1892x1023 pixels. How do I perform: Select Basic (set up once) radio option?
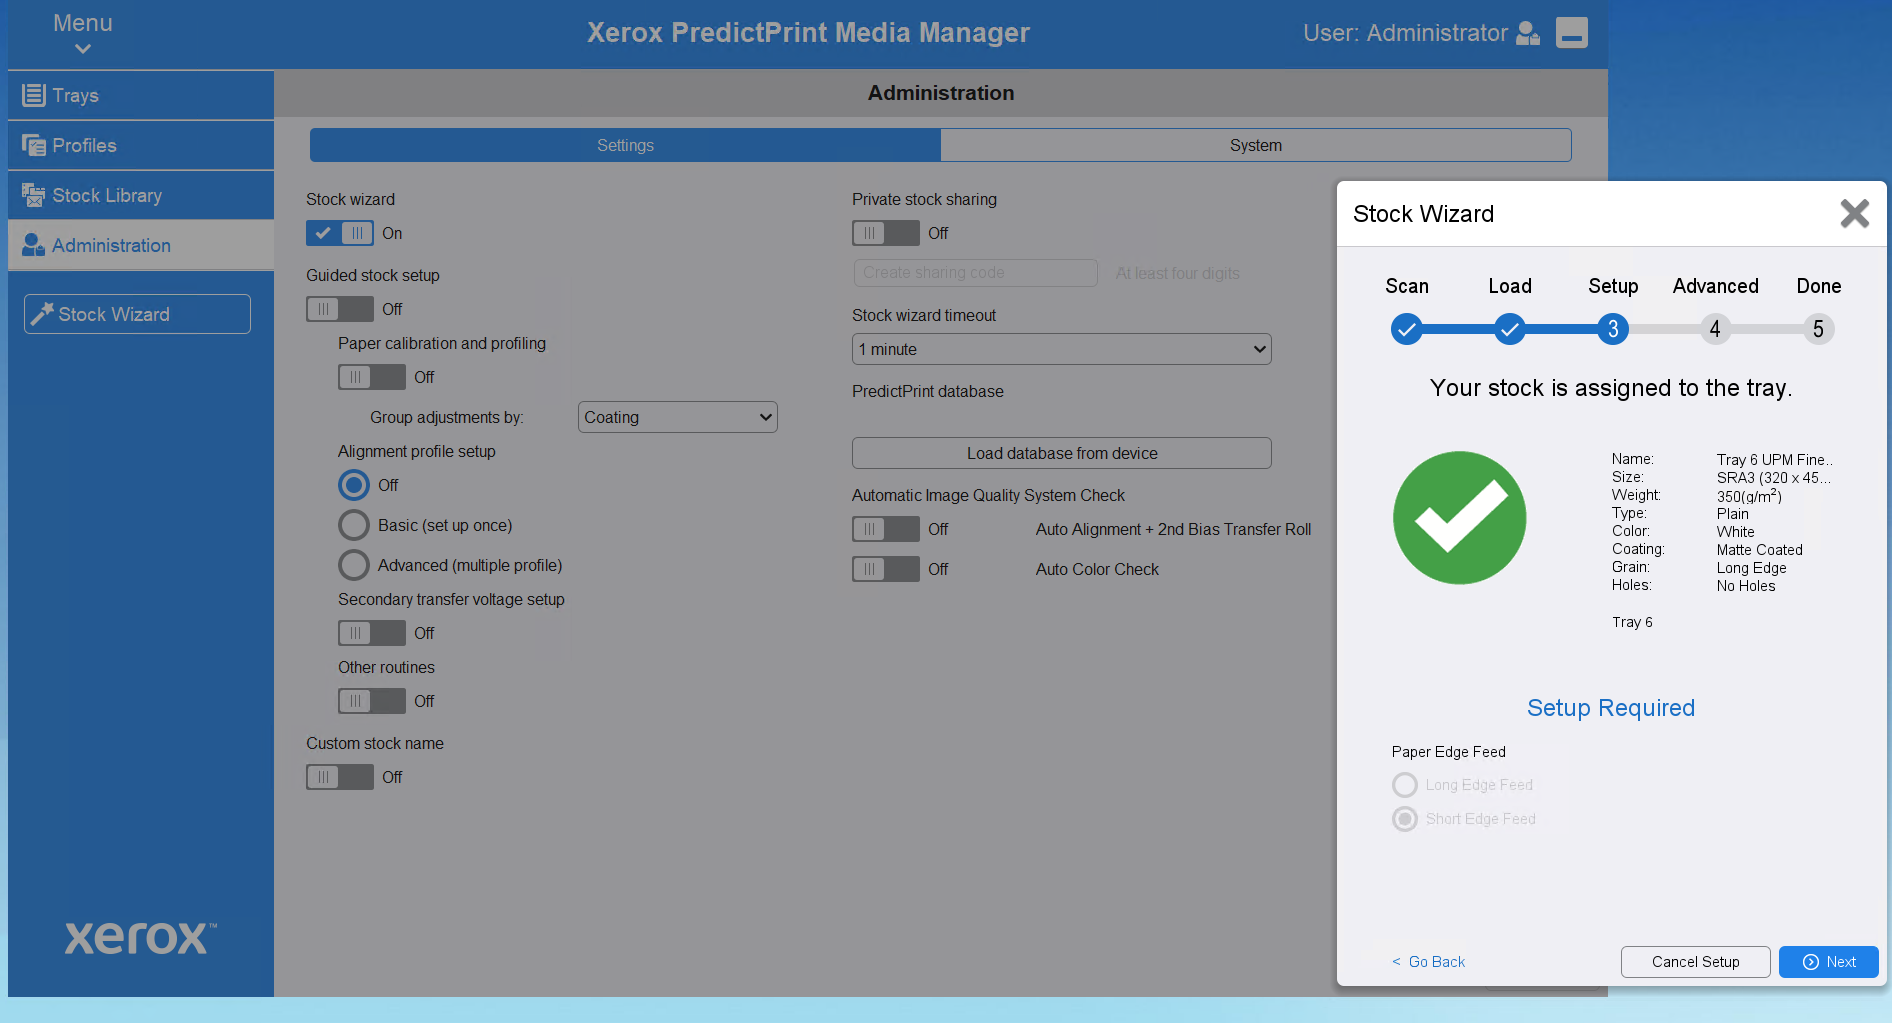coord(354,525)
